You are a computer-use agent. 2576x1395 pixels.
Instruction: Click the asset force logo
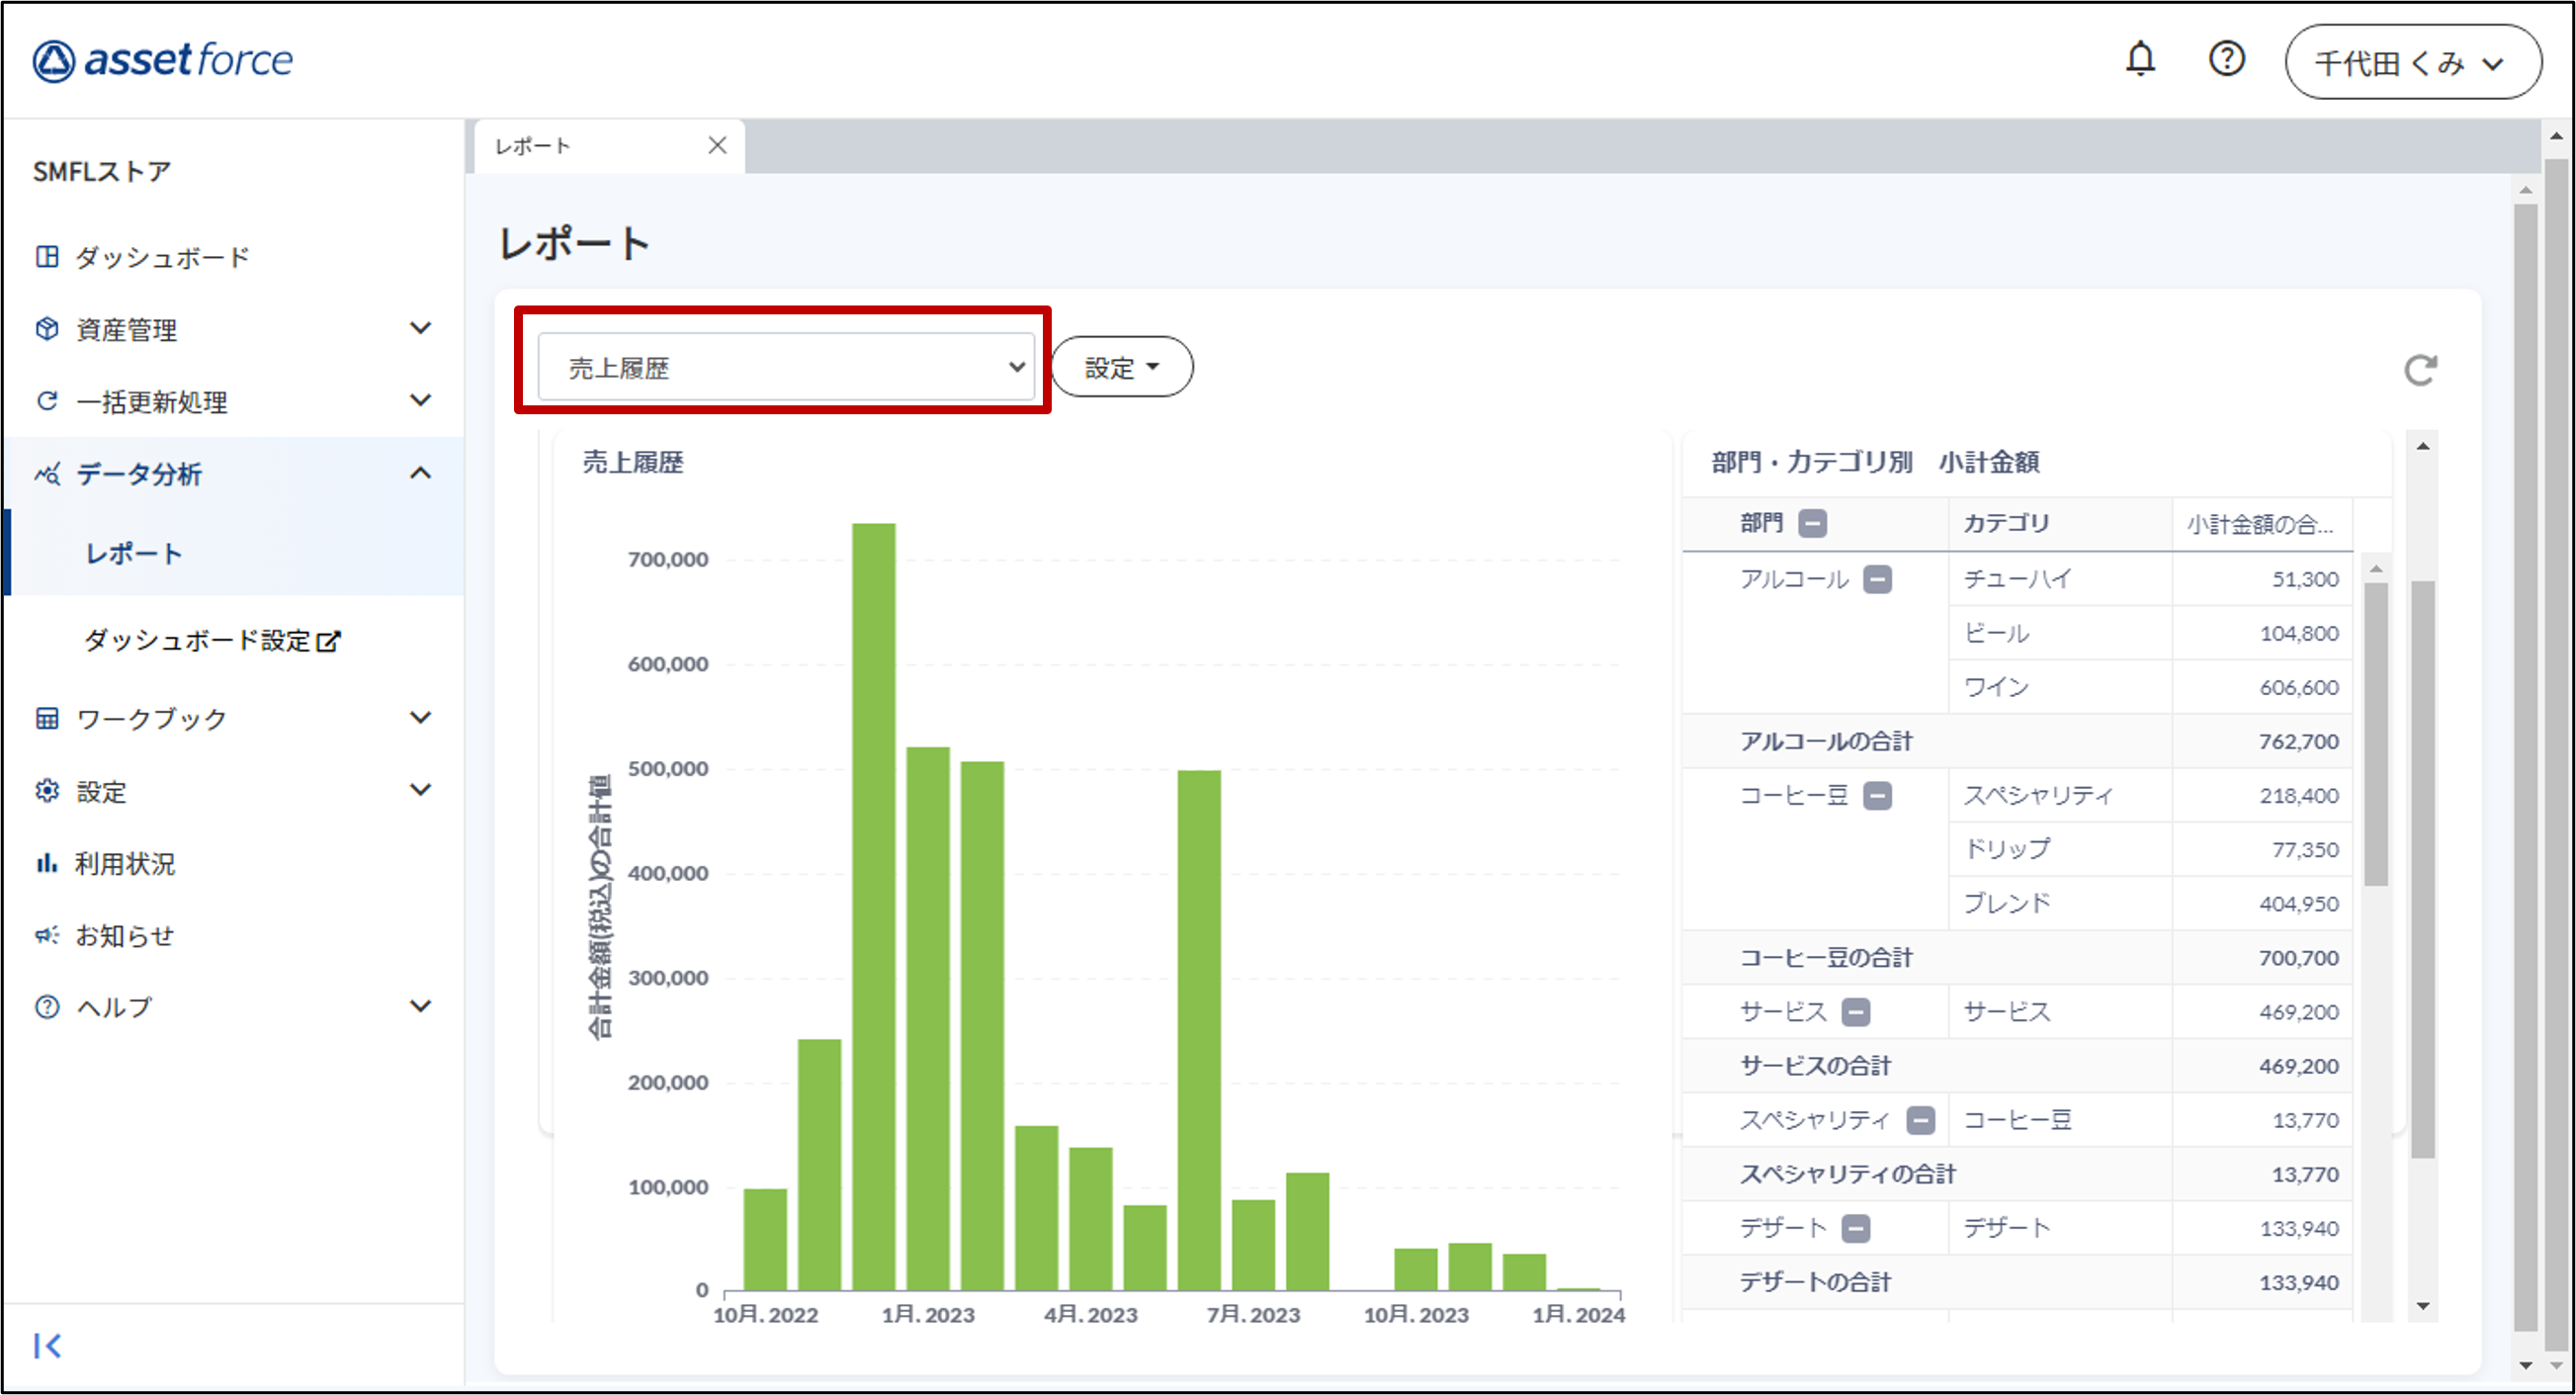click(163, 60)
